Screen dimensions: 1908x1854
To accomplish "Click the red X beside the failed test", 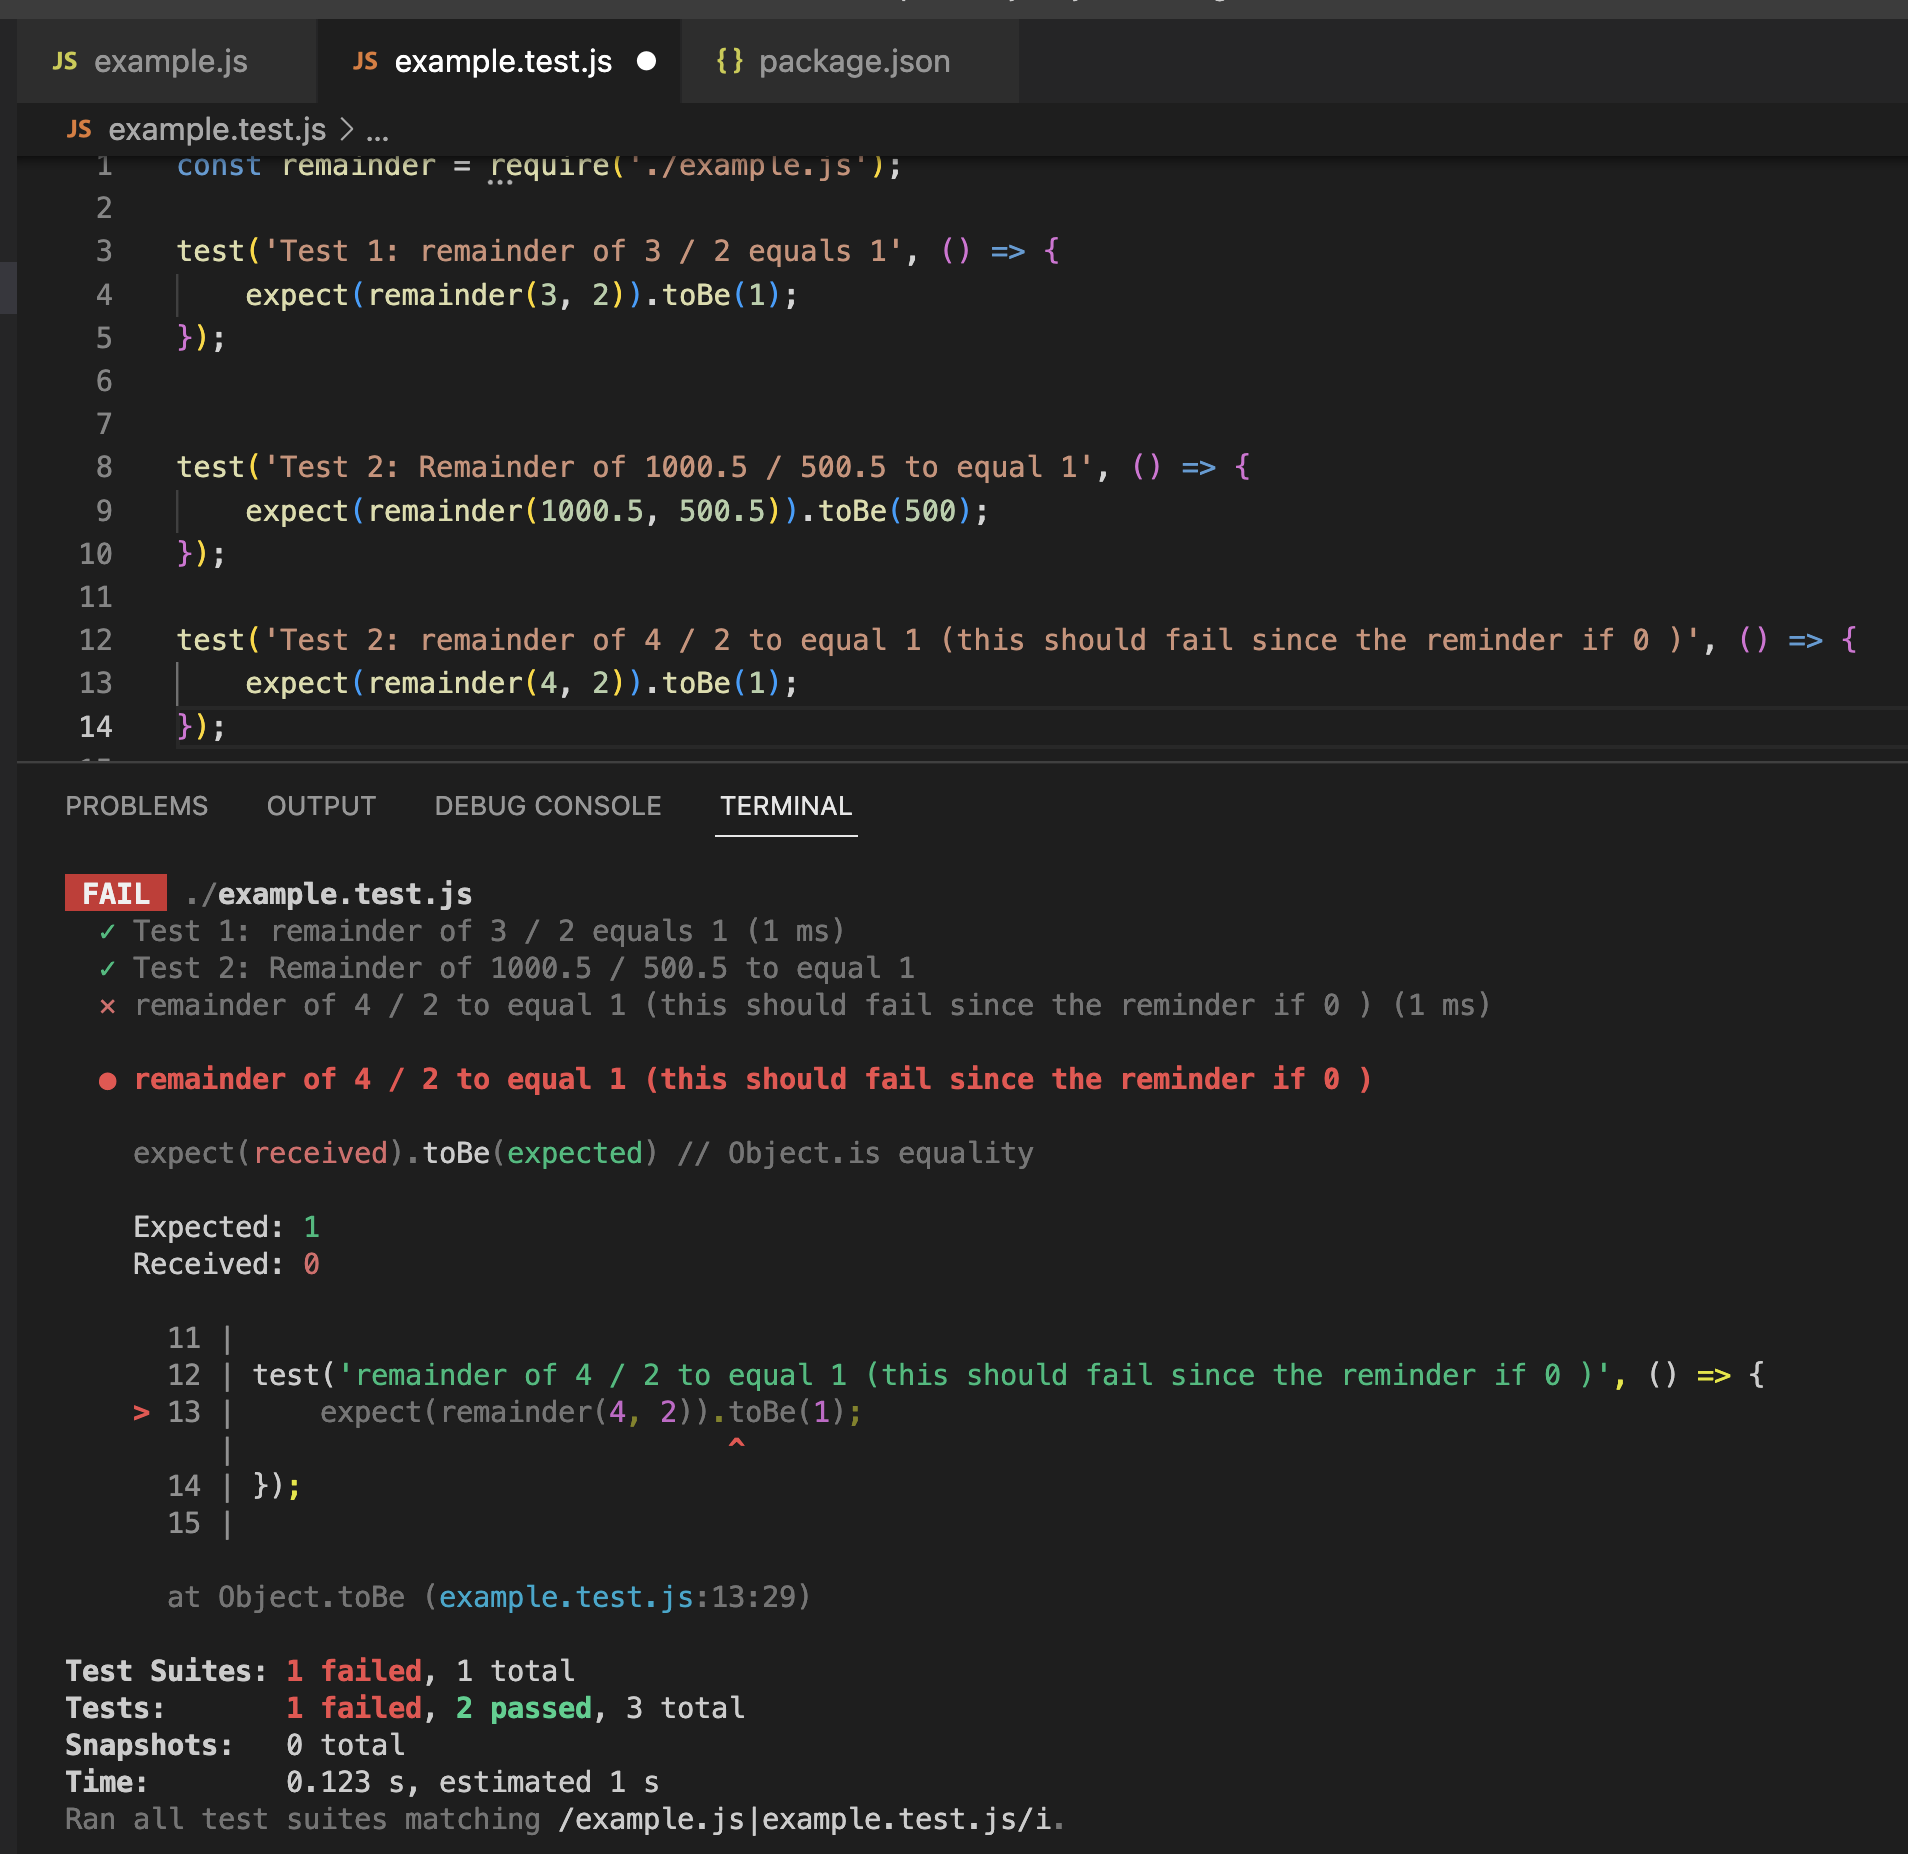I will (x=107, y=1006).
